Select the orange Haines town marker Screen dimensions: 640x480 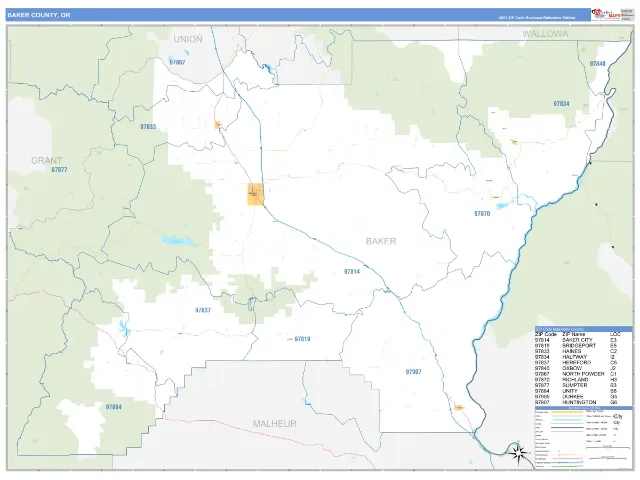218,124
